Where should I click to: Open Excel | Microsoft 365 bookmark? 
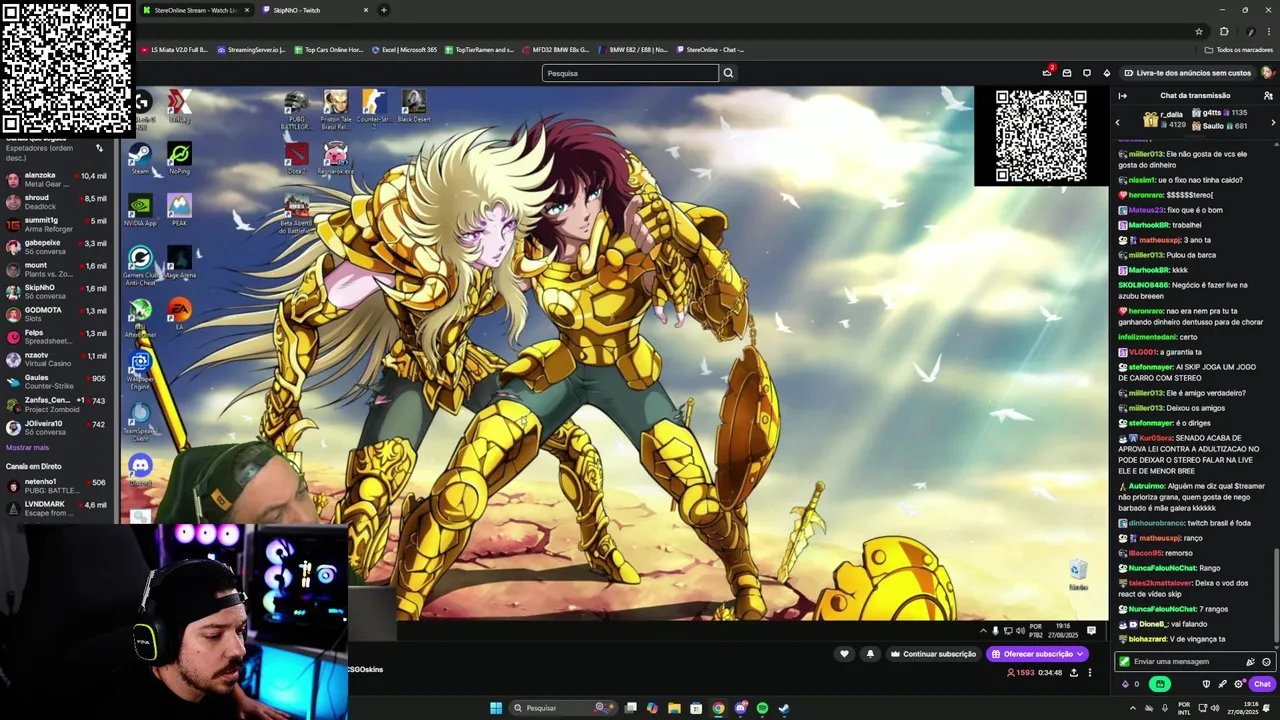404,49
